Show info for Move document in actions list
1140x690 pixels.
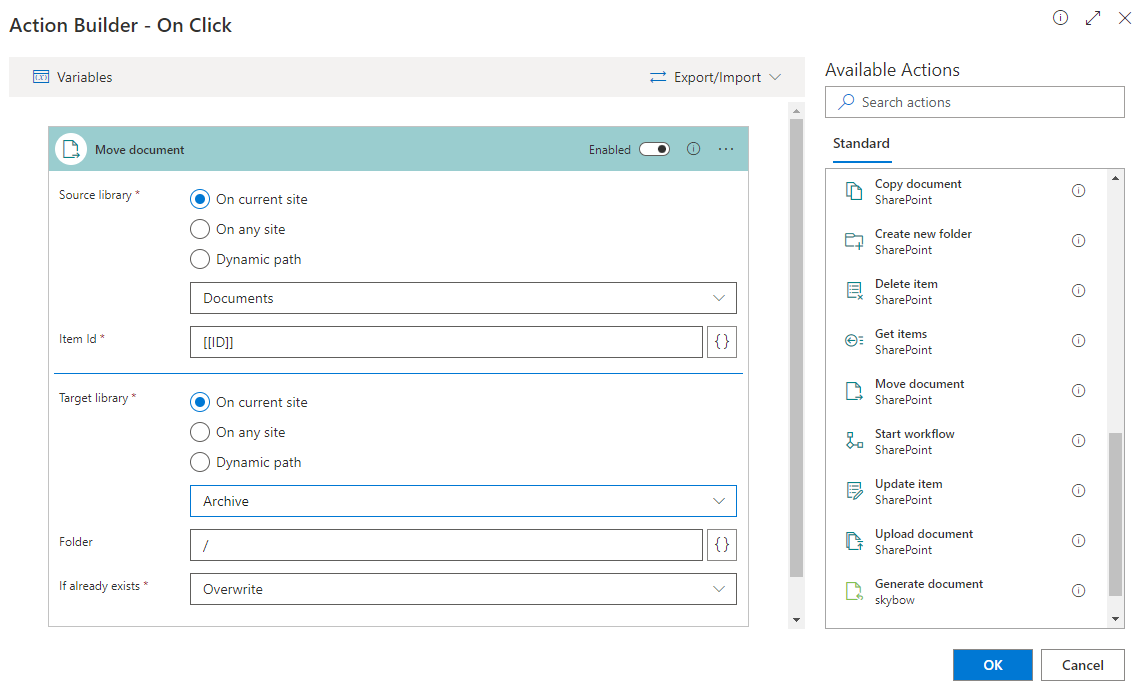click(1078, 390)
